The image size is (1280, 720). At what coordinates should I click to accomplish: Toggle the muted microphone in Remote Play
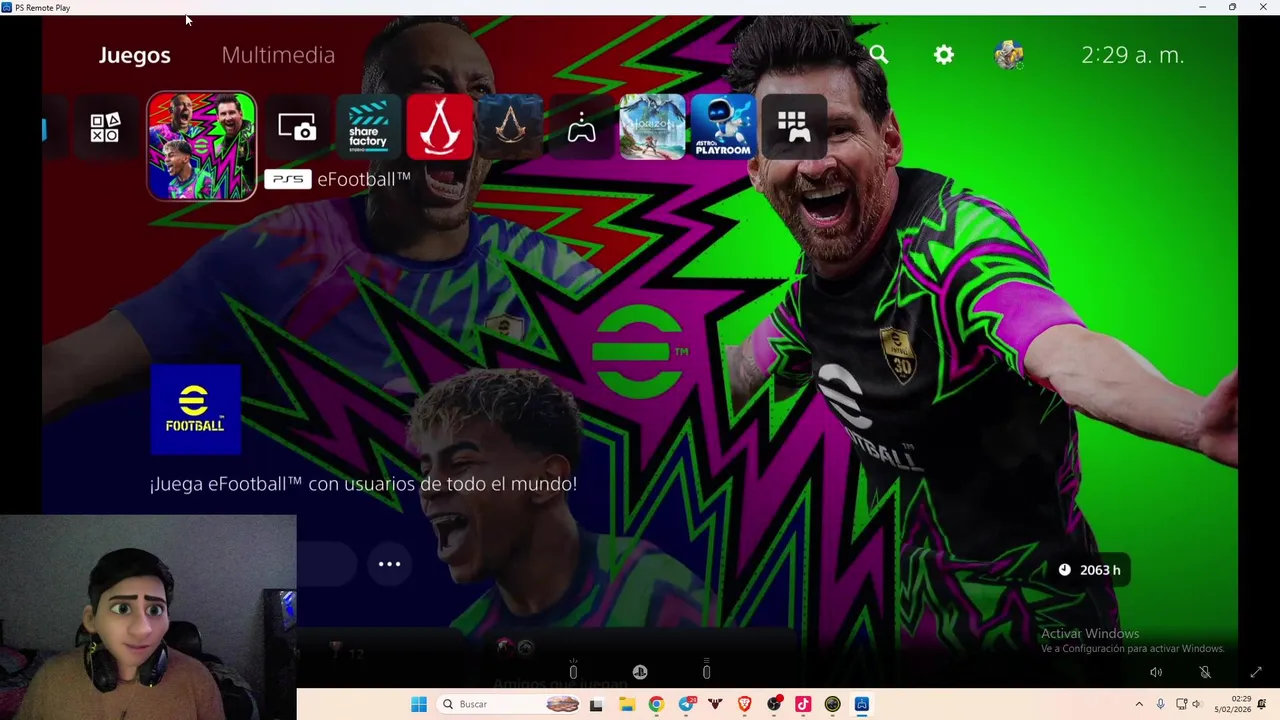coord(1205,672)
